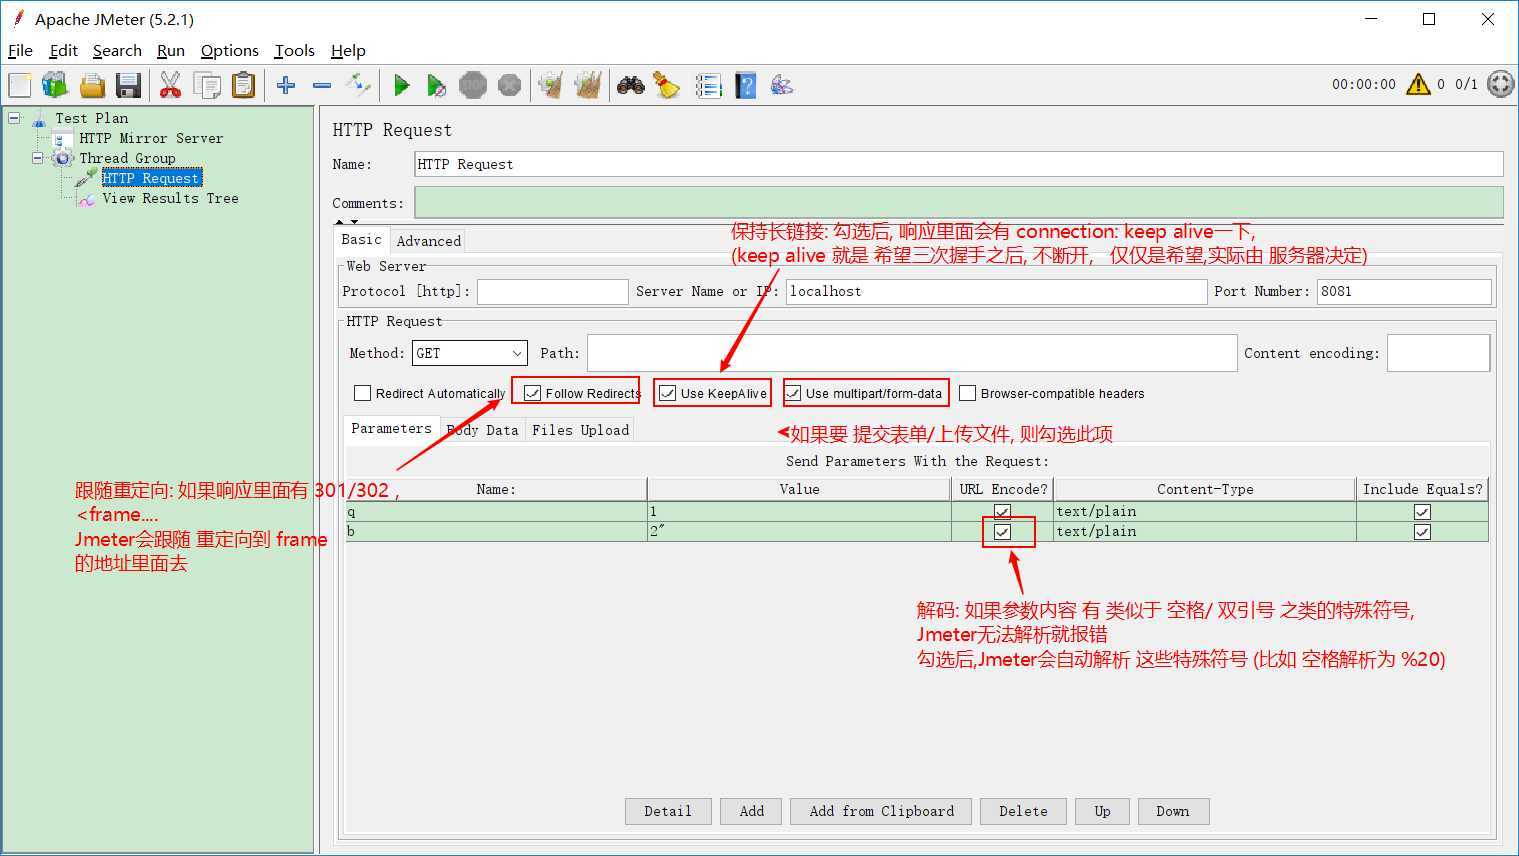This screenshot has width=1519, height=856.
Task: Click the Collapse All minus icon
Action: [x=322, y=85]
